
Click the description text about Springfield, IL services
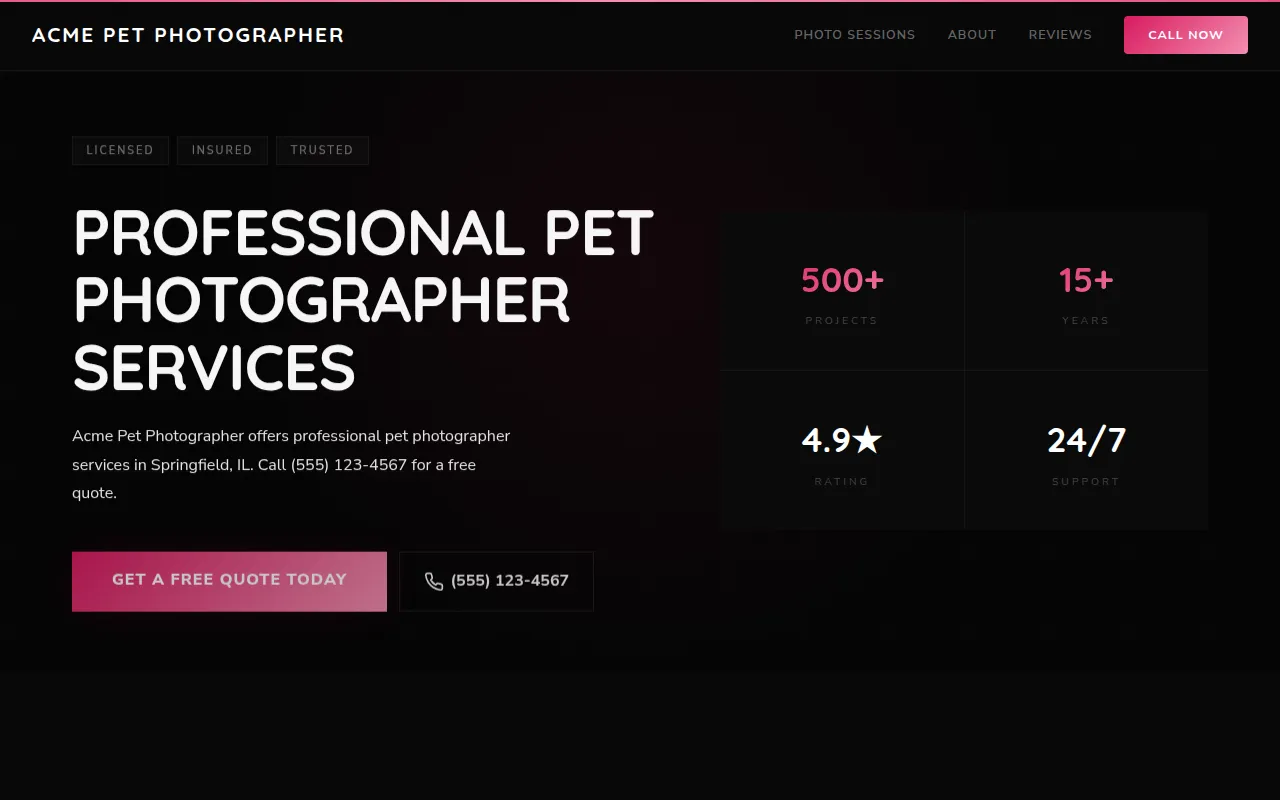(x=290, y=464)
